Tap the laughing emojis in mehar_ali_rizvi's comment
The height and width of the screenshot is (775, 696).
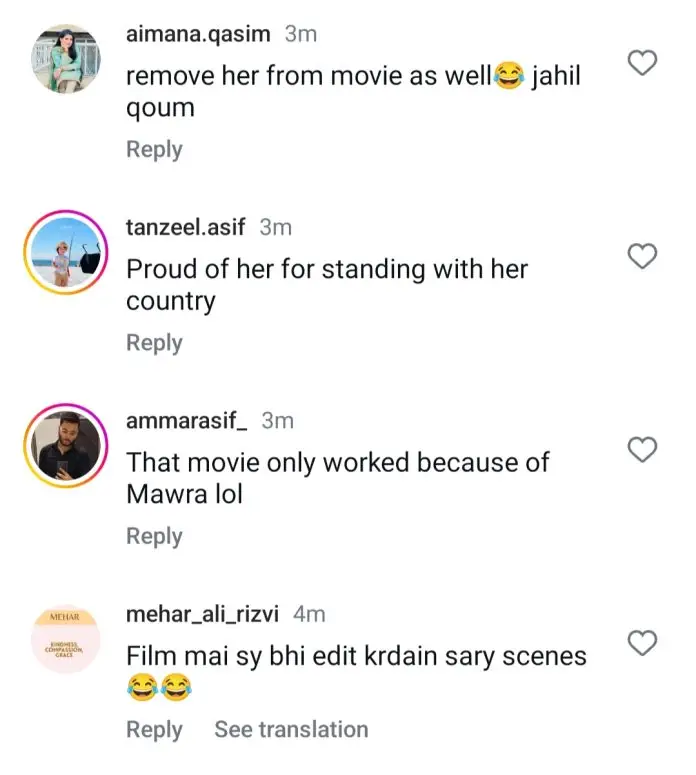coord(158,688)
